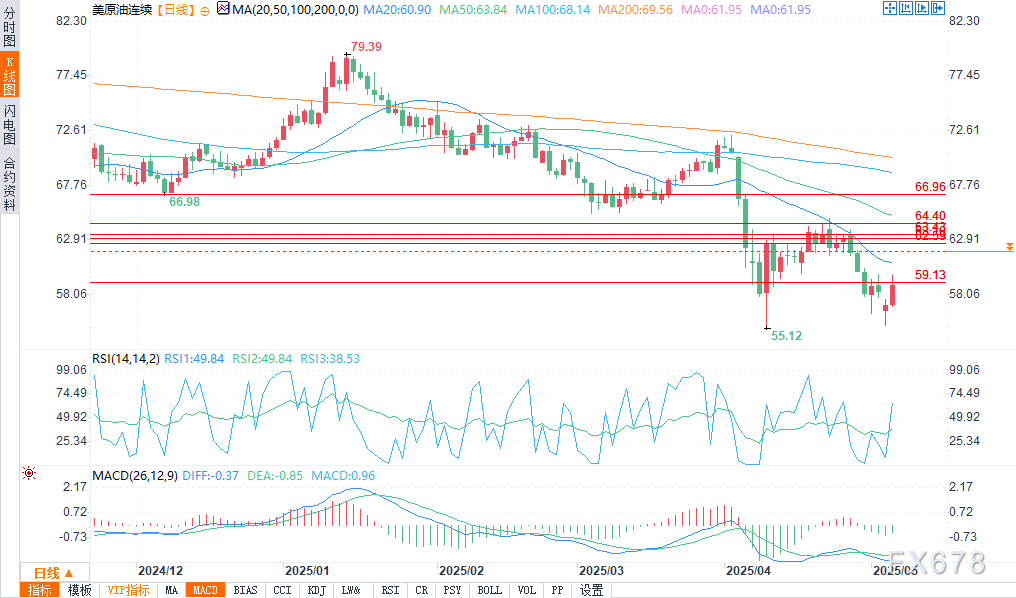Click the rightmost layout icon at top right
1016x598 pixels.
pyautogui.click(x=937, y=8)
